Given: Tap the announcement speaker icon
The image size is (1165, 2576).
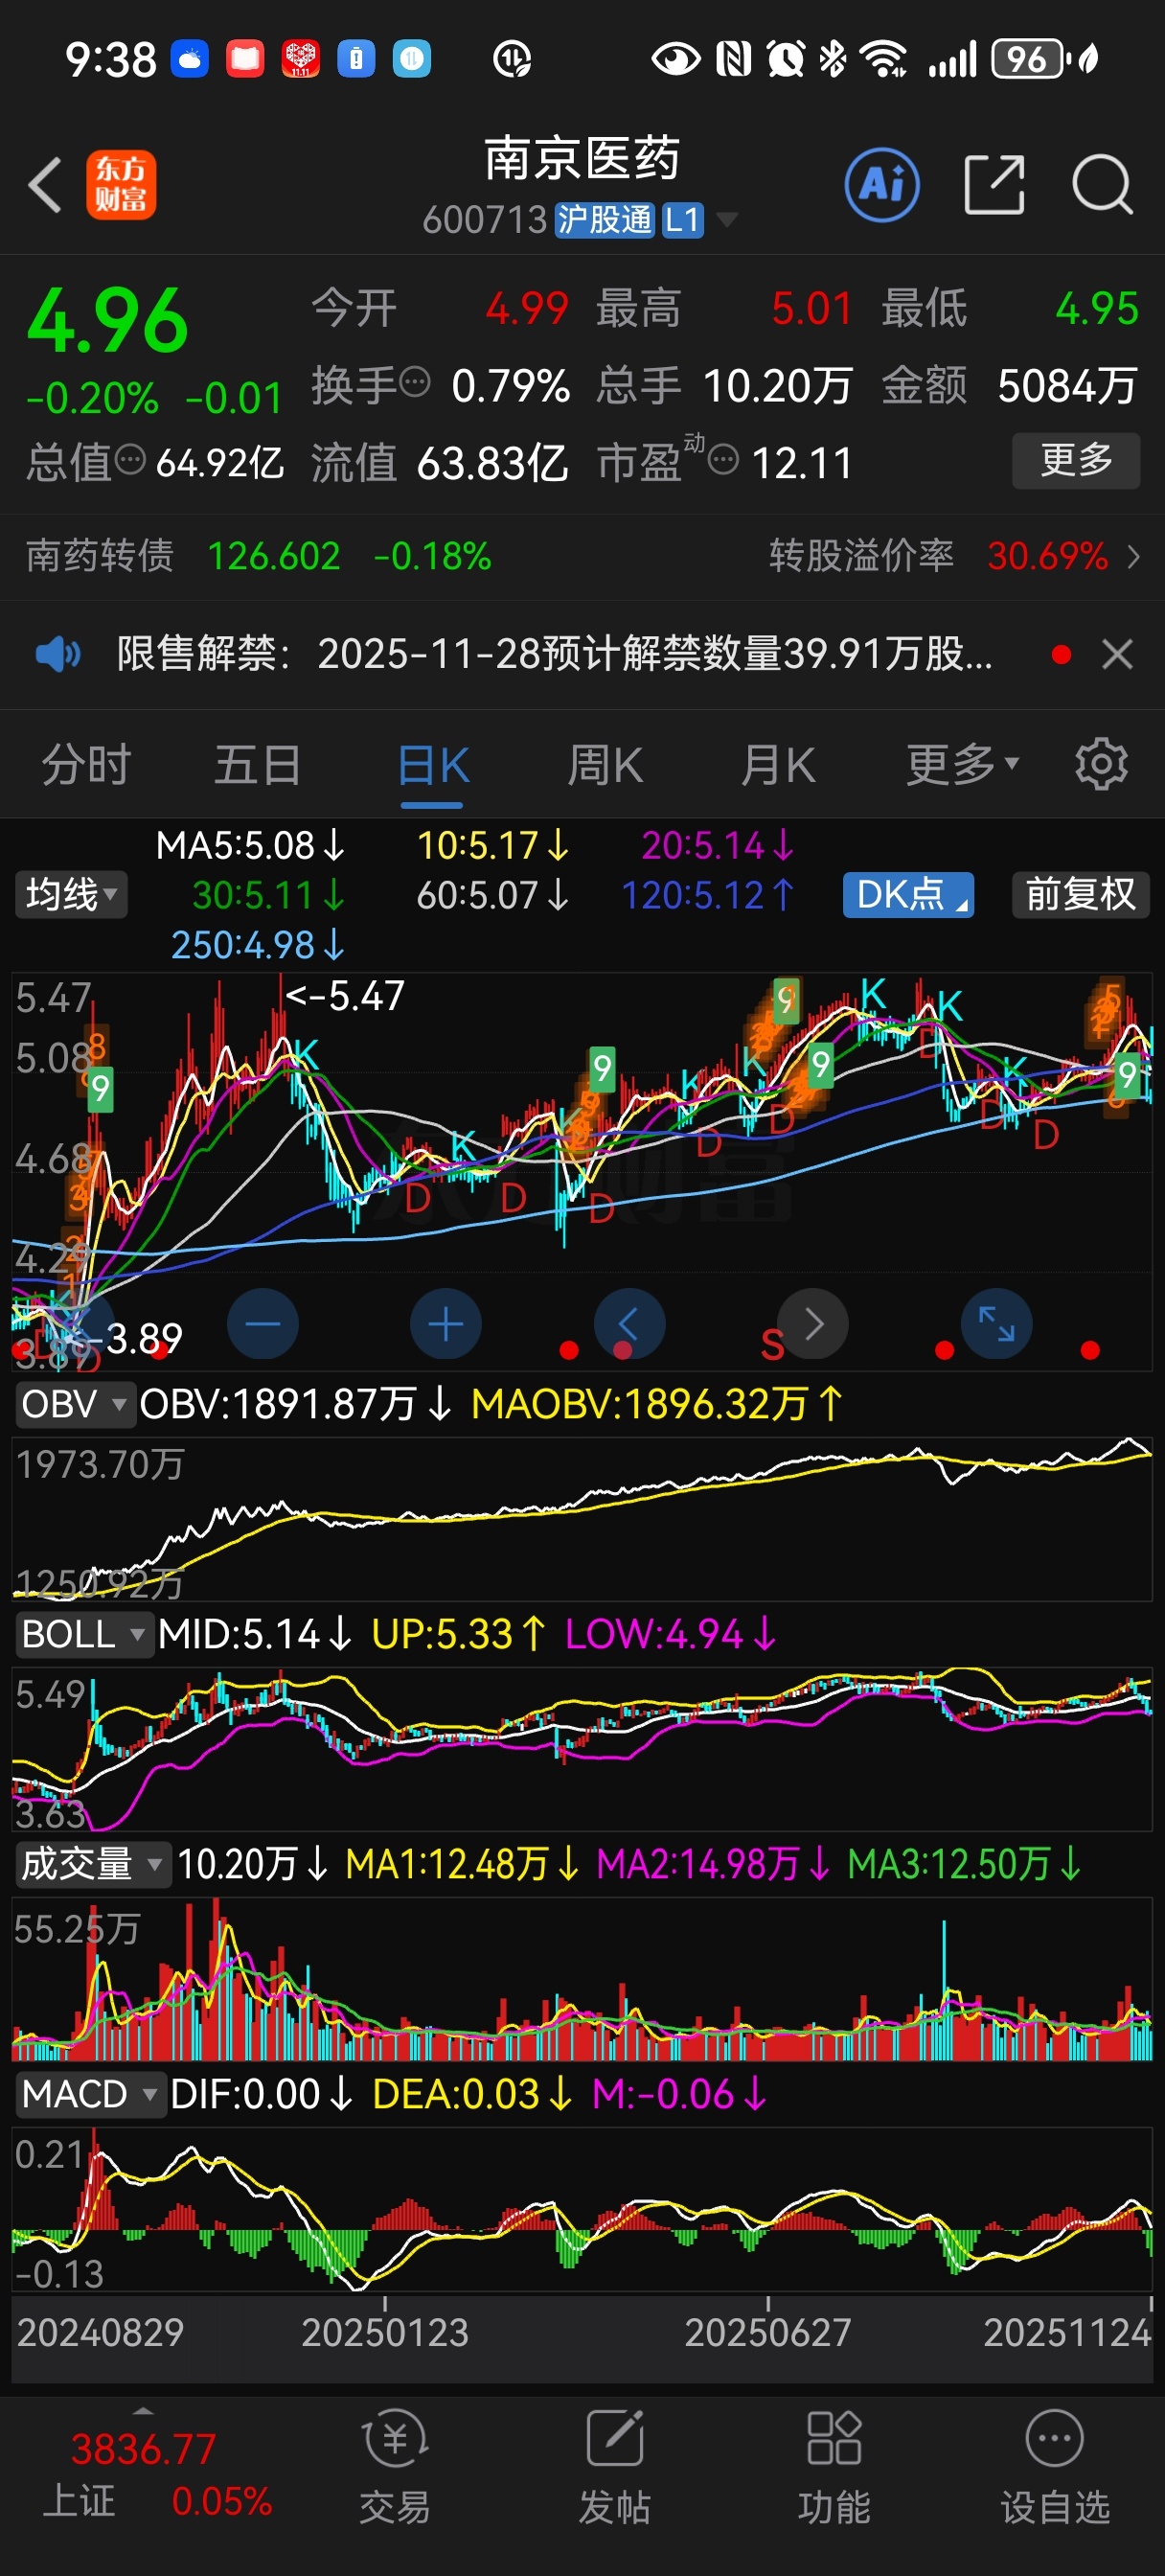Looking at the screenshot, I should (58, 655).
